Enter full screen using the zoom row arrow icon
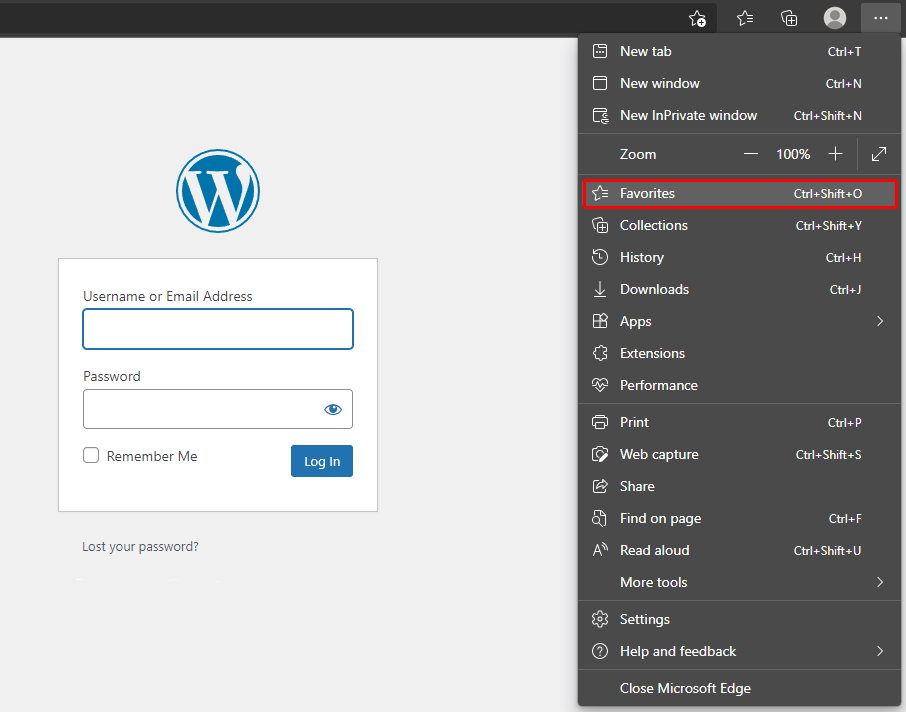 point(879,154)
